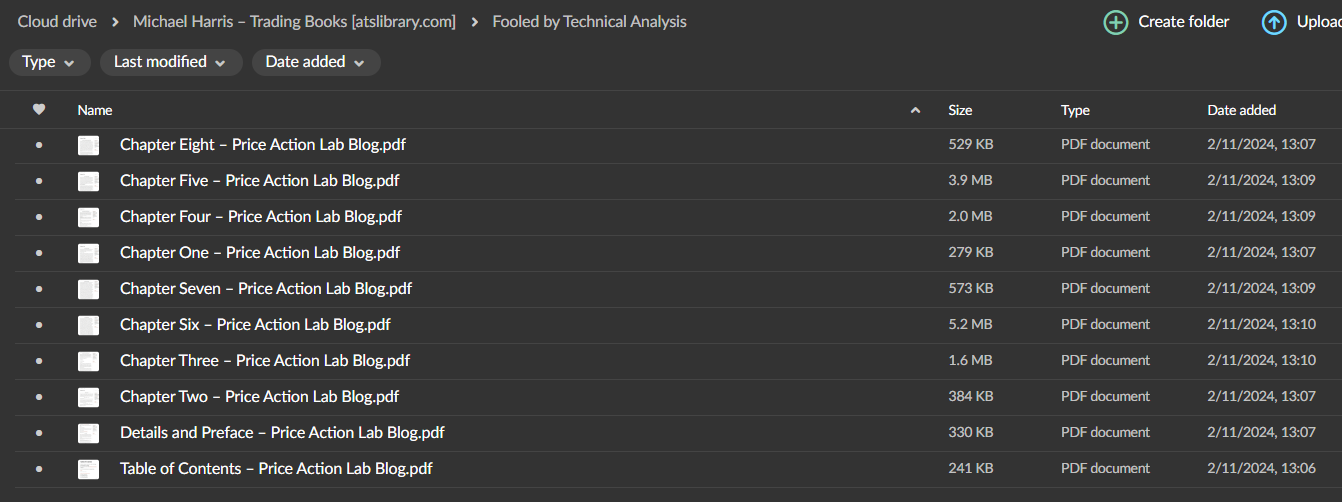The height and width of the screenshot is (502, 1342).
Task: Click the PDF icon for Chapter Five
Action: [x=89, y=181]
